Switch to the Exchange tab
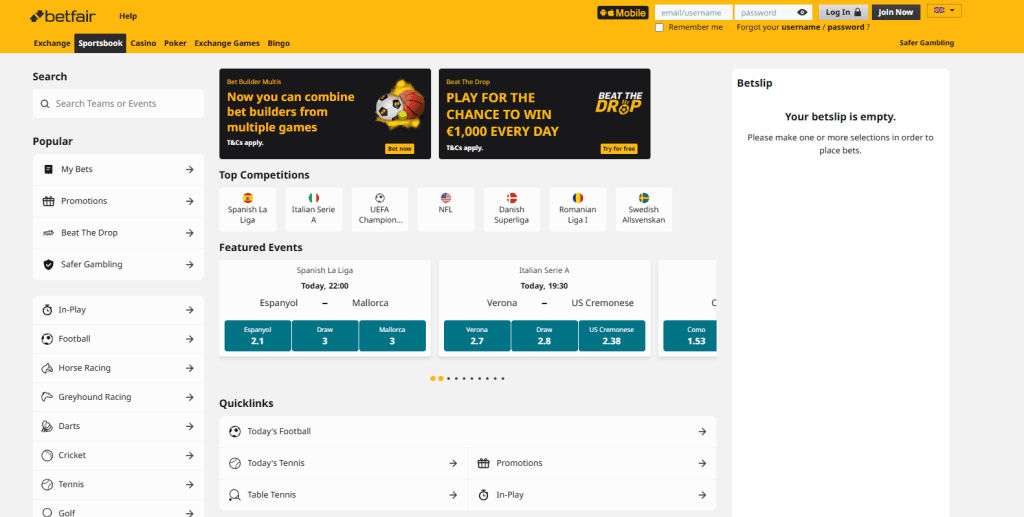The image size is (1024, 517). coord(52,43)
